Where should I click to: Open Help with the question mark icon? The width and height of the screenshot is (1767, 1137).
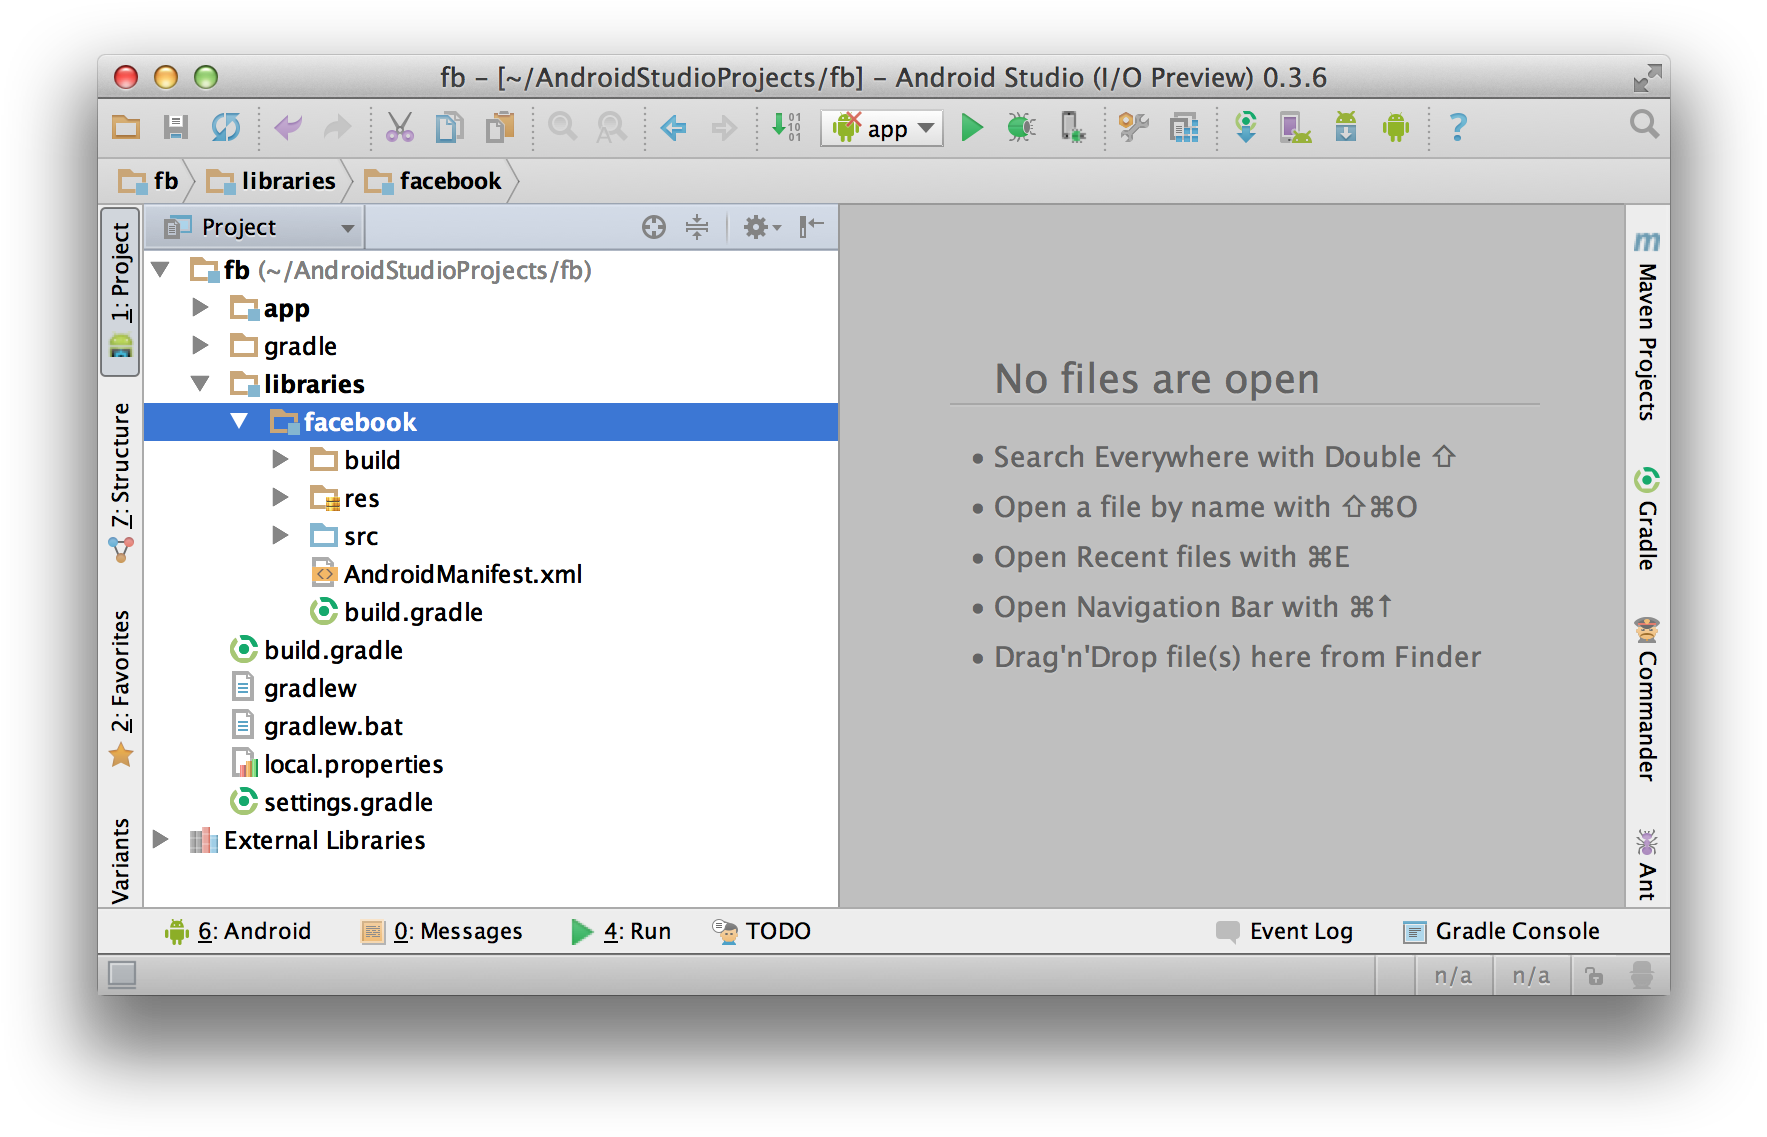1458,127
